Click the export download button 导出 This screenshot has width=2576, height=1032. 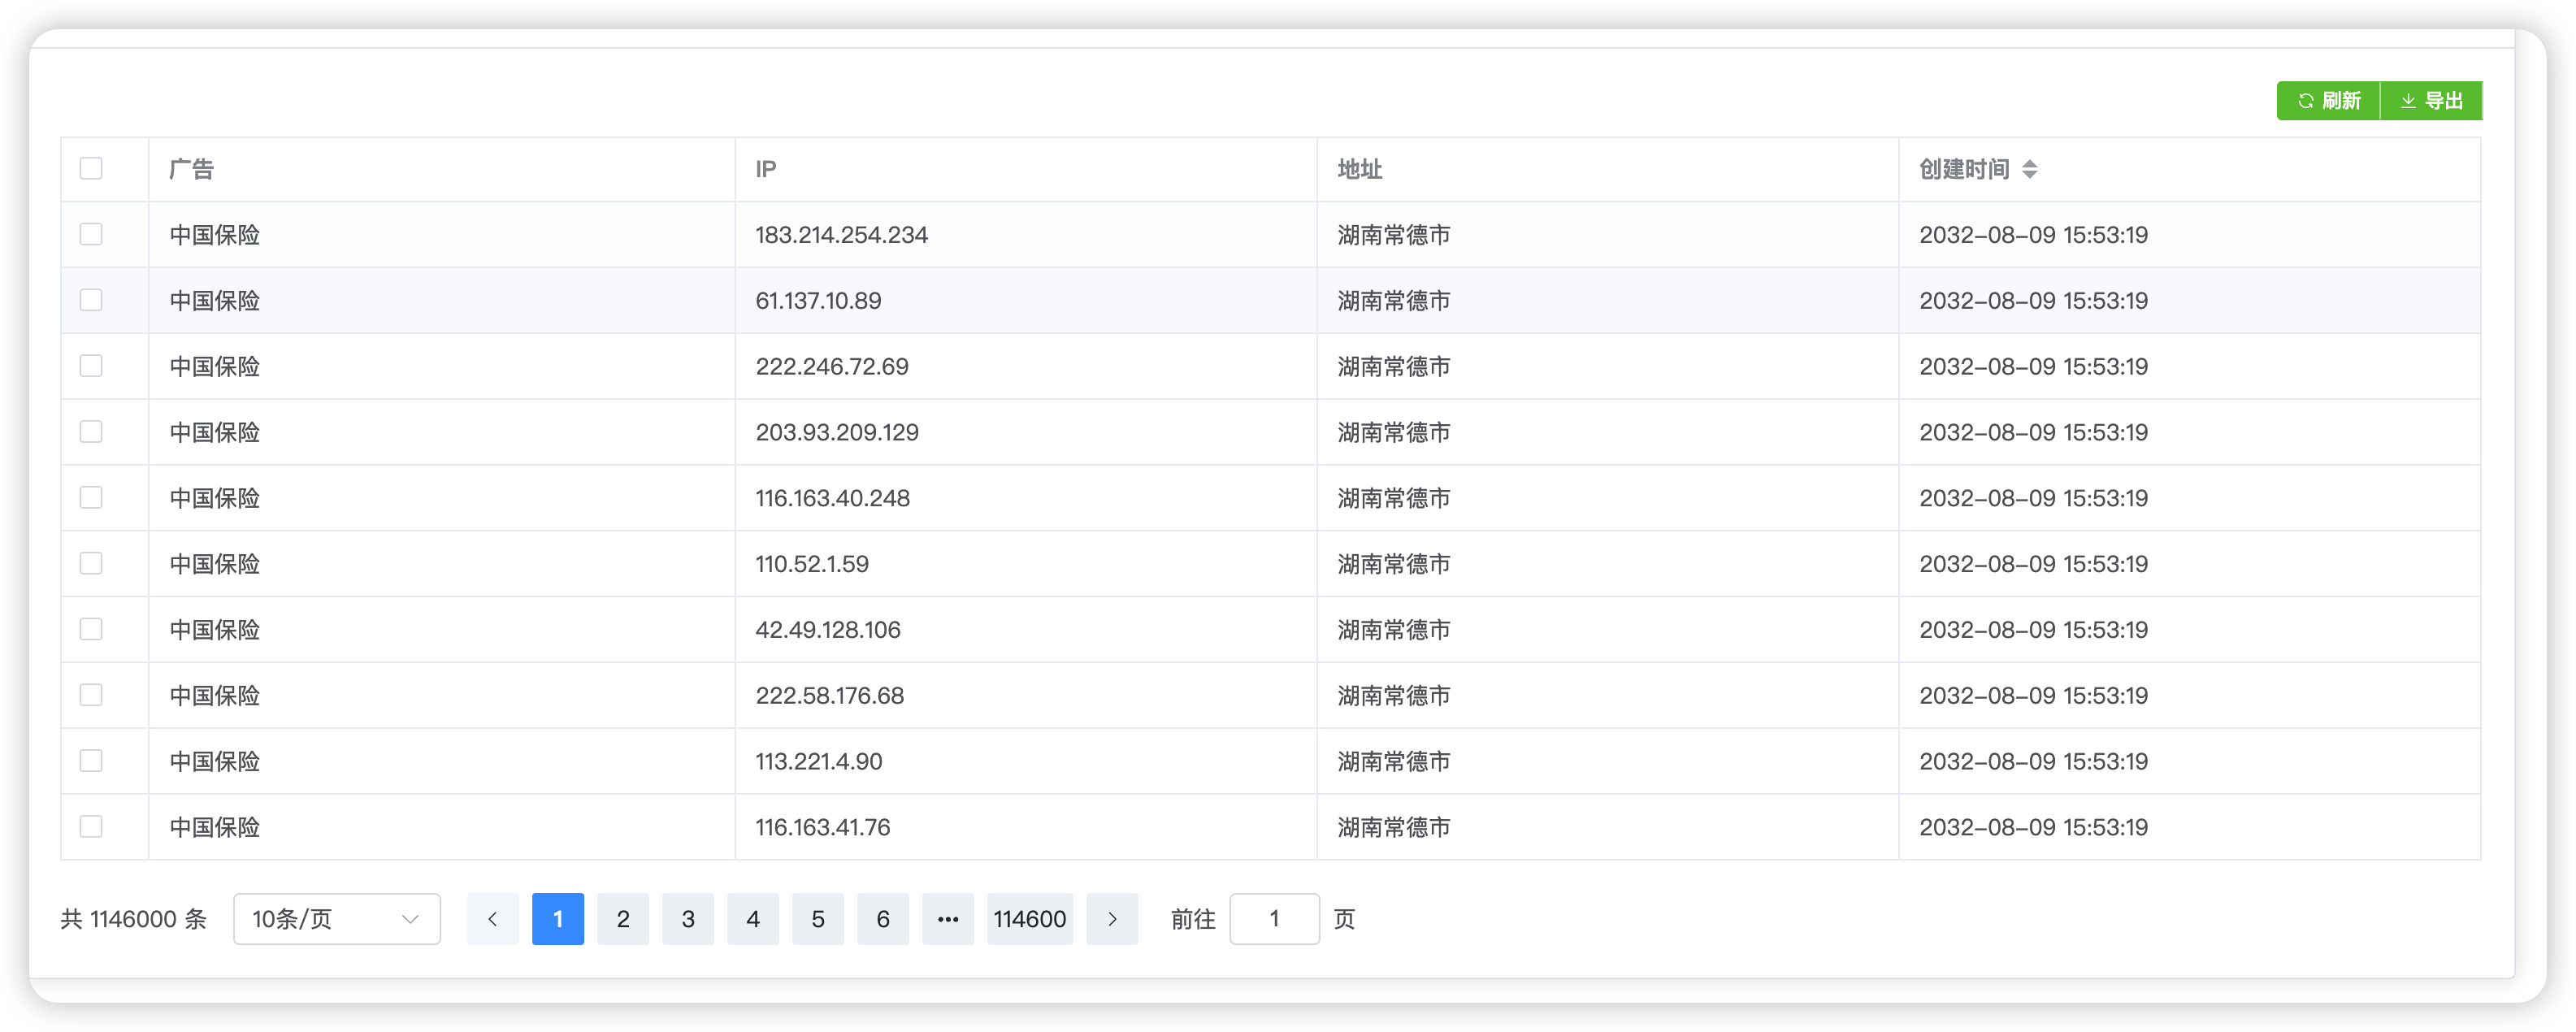[2431, 101]
